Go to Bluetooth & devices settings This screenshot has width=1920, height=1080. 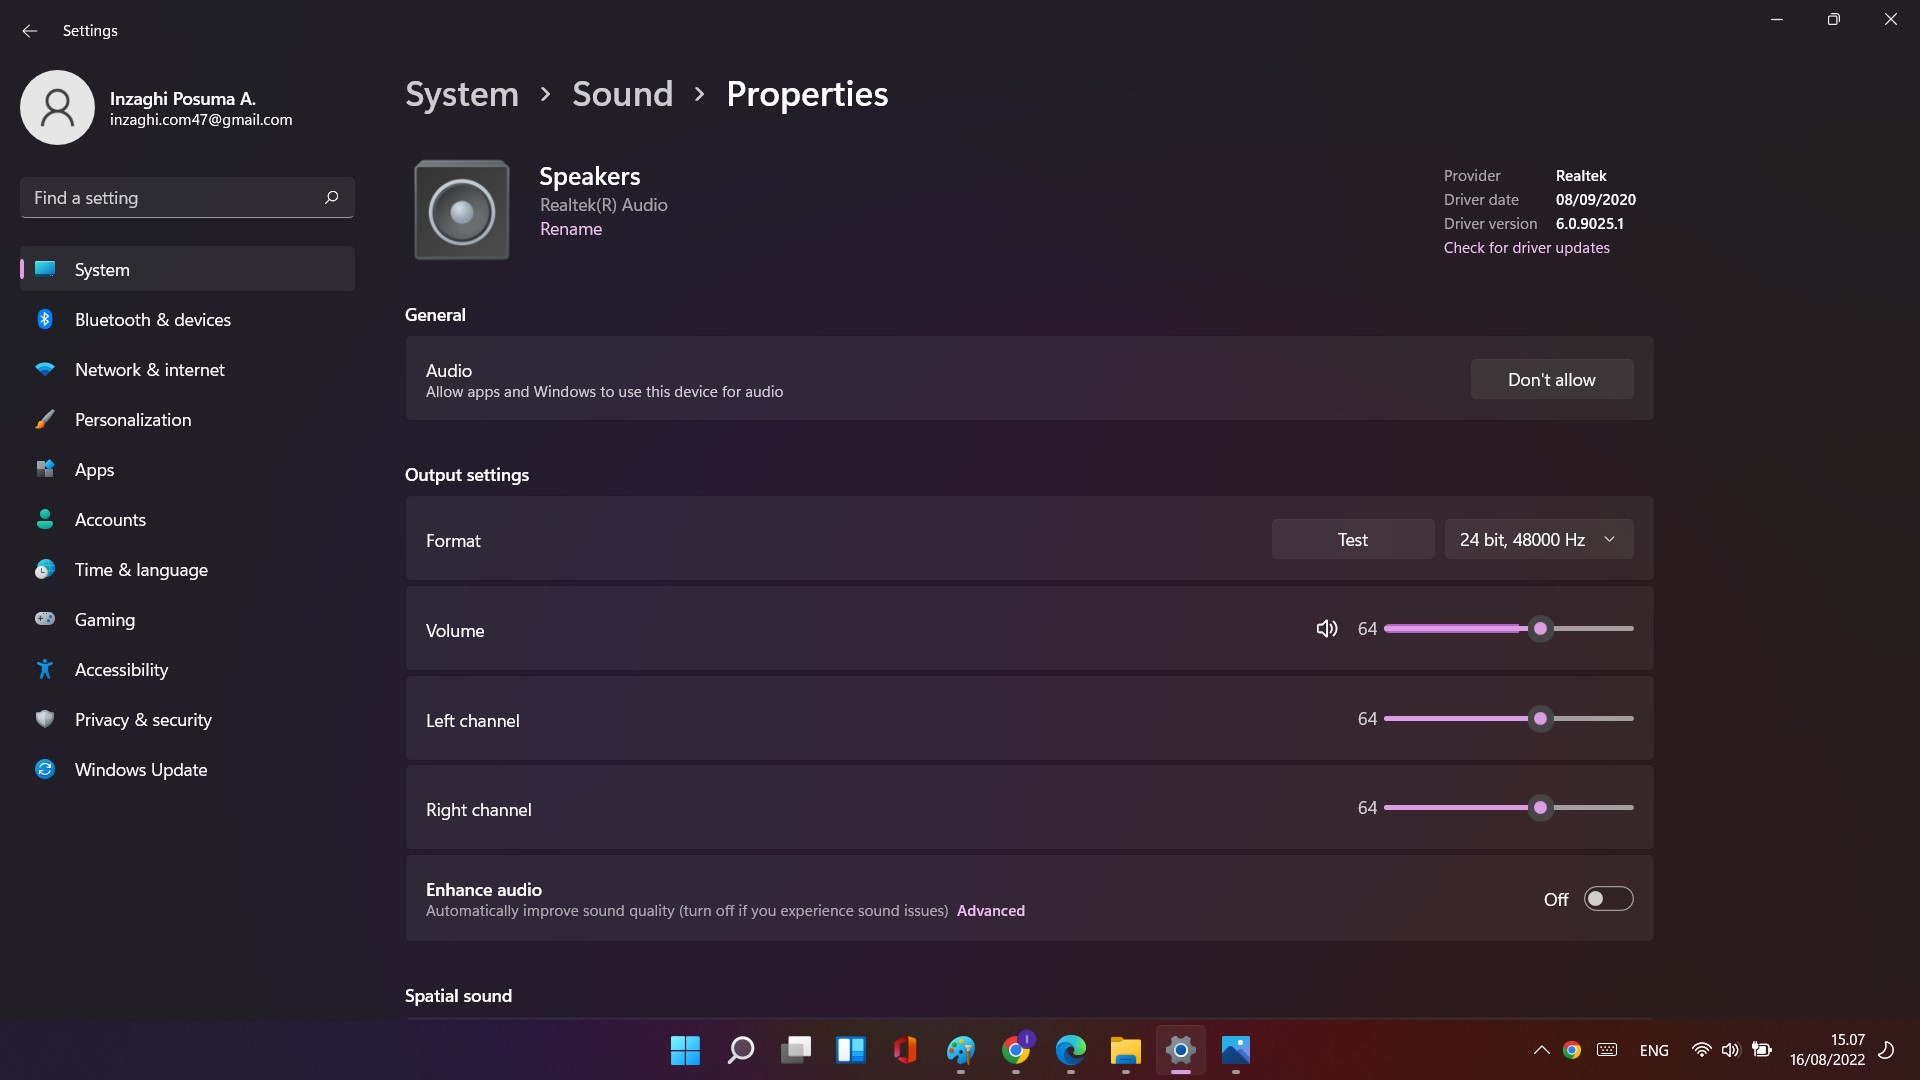tap(187, 319)
